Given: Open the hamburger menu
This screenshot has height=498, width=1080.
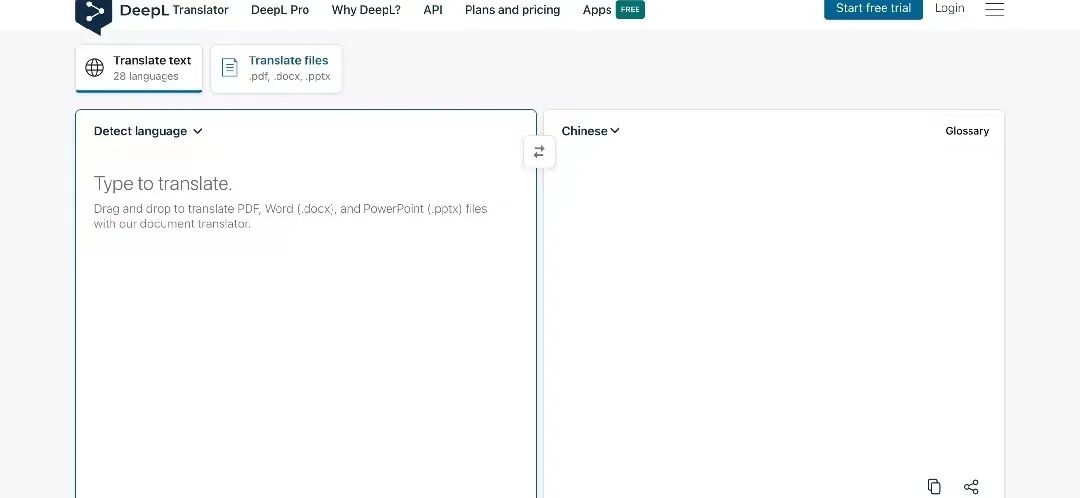Looking at the screenshot, I should pos(994,9).
